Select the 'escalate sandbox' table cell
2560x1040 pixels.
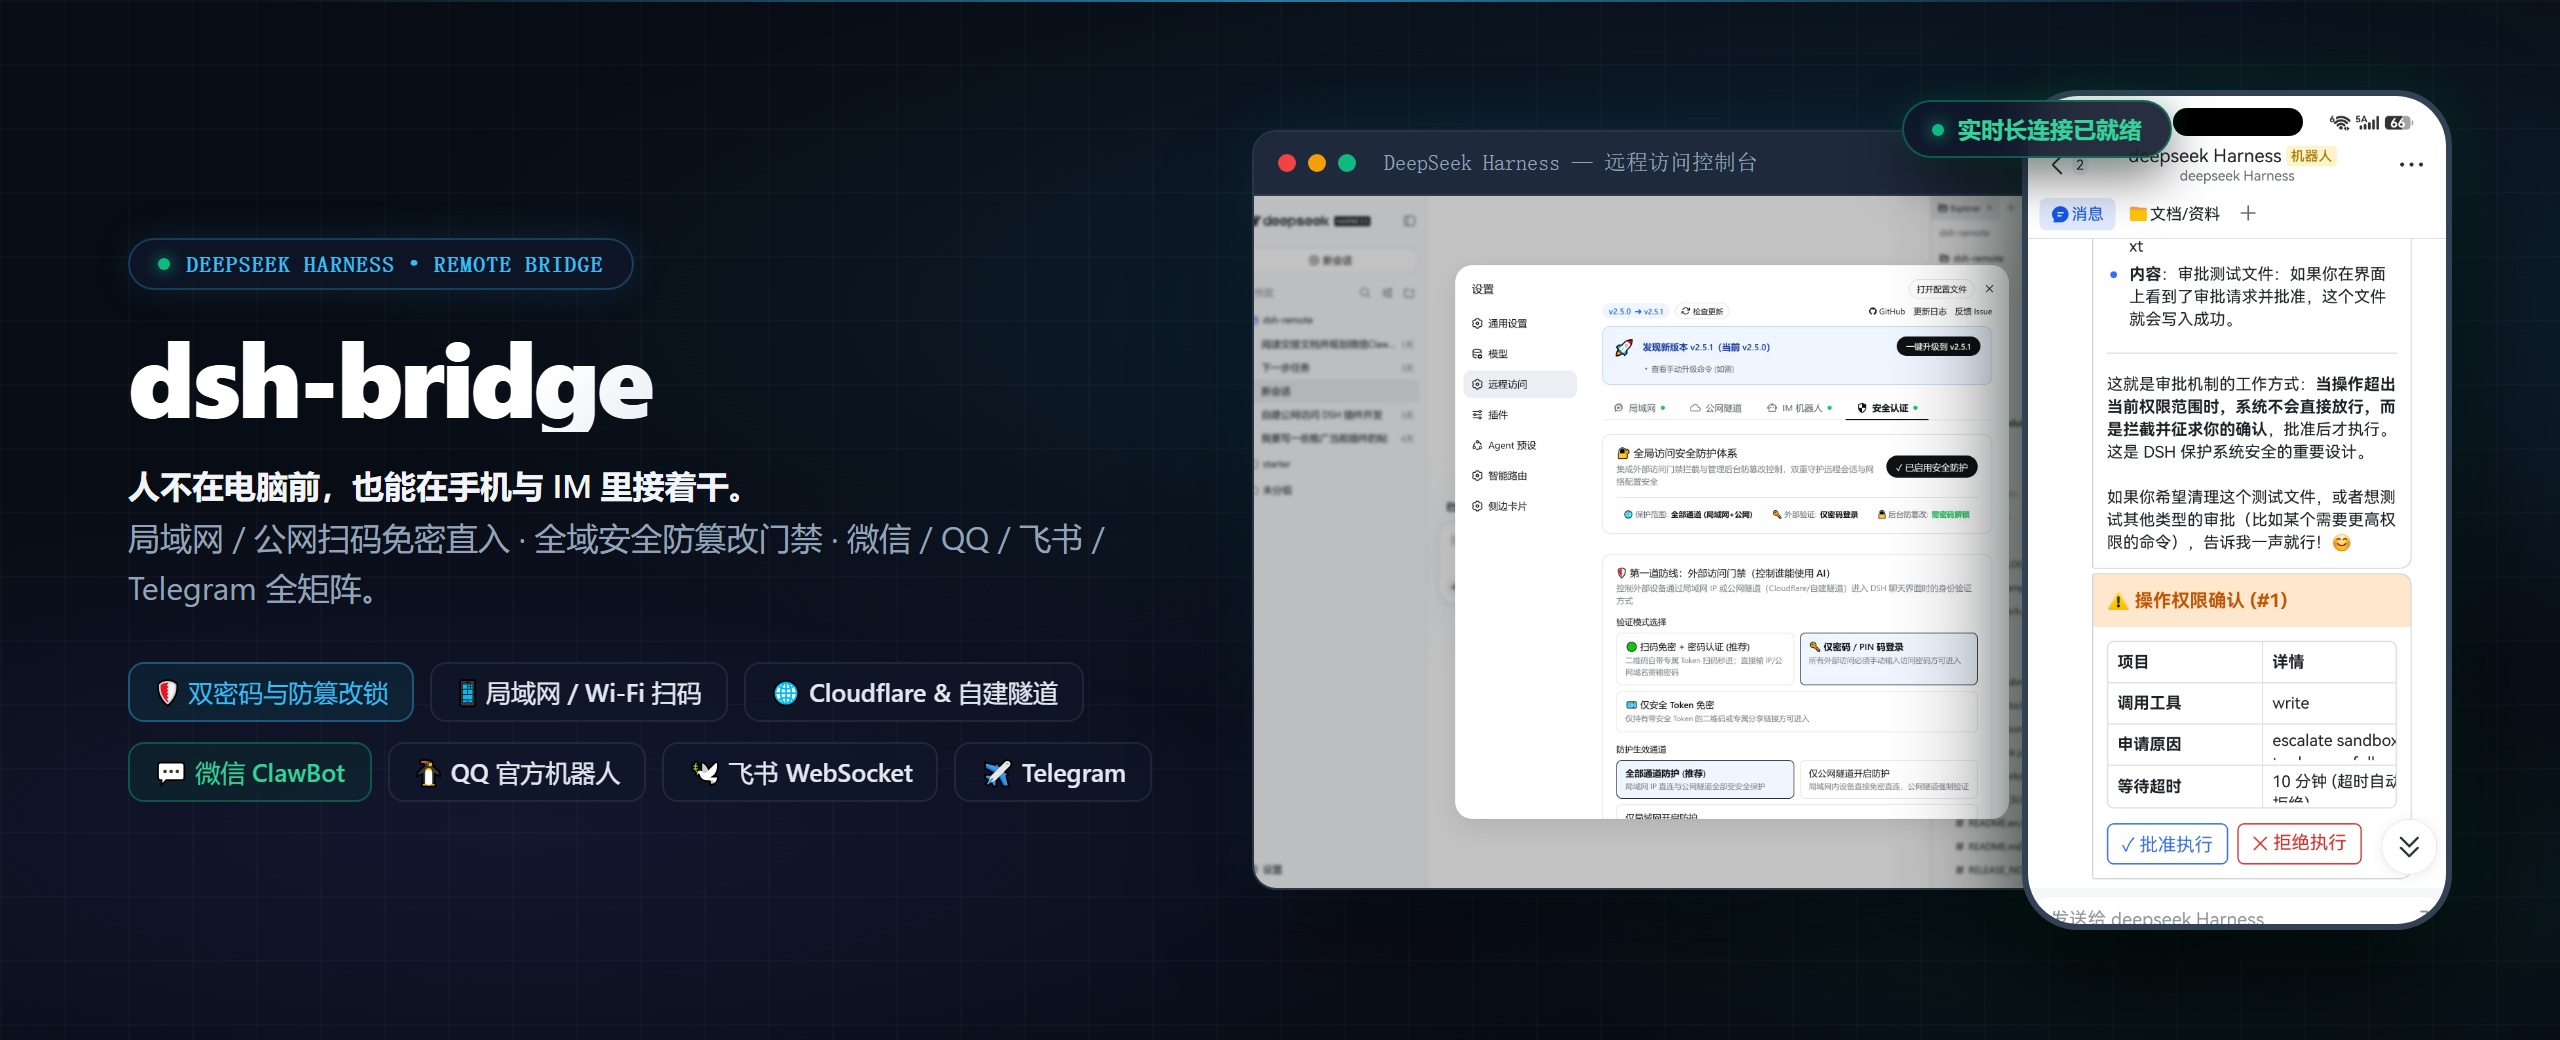pyautogui.click(x=2328, y=744)
